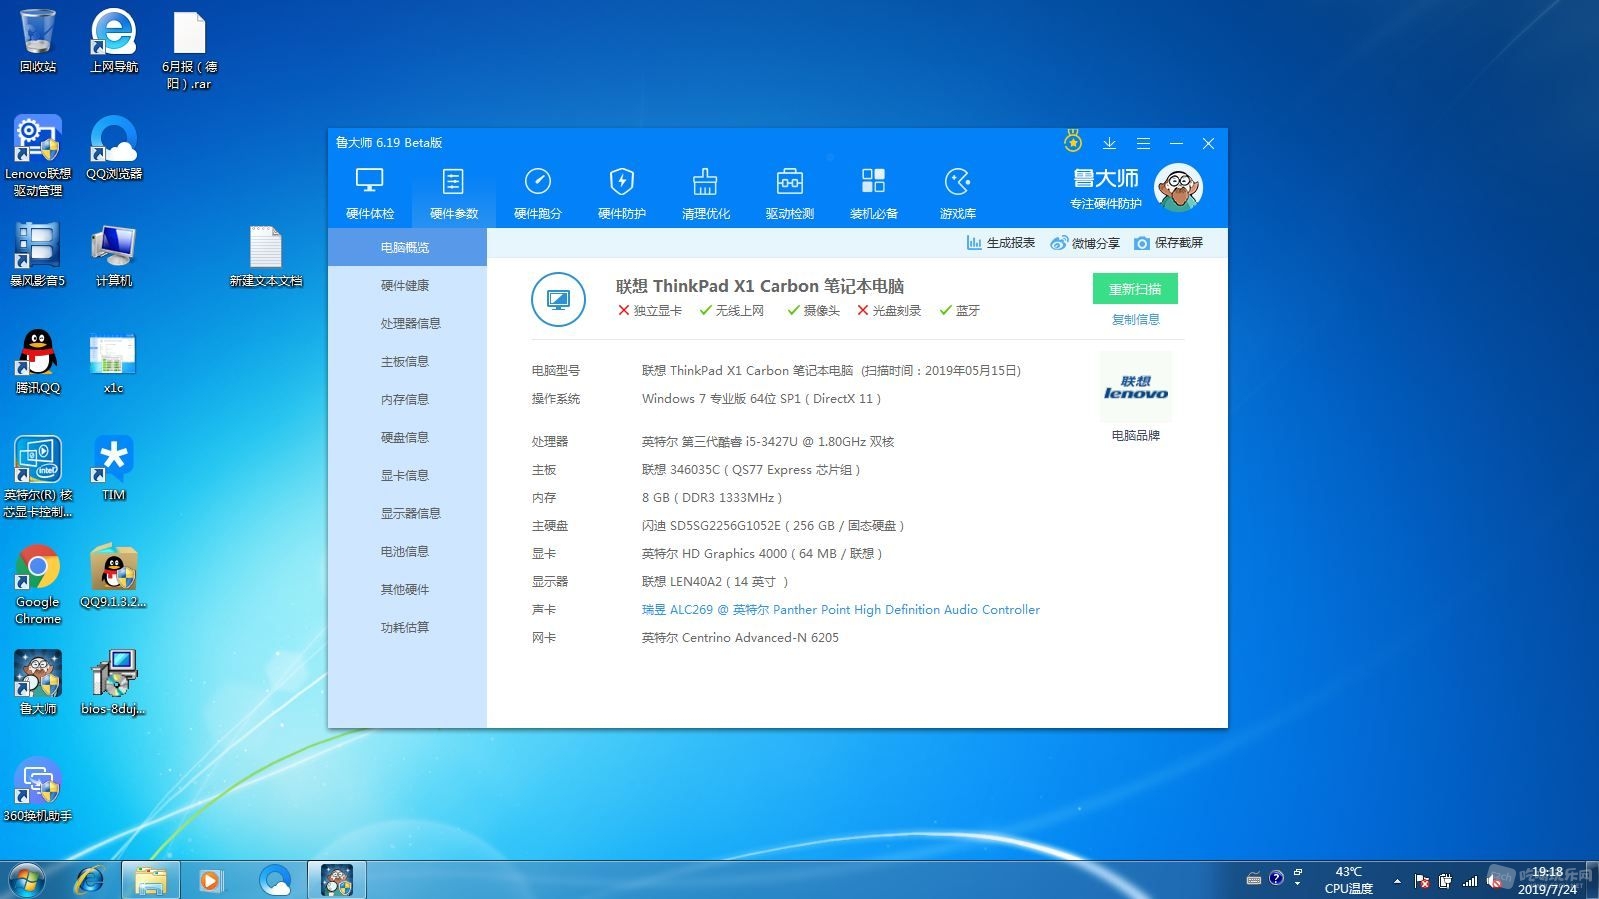This screenshot has width=1599, height=899.
Task: Select the 英特尔核芯显卡控制 desktop icon
Action: (x=38, y=477)
